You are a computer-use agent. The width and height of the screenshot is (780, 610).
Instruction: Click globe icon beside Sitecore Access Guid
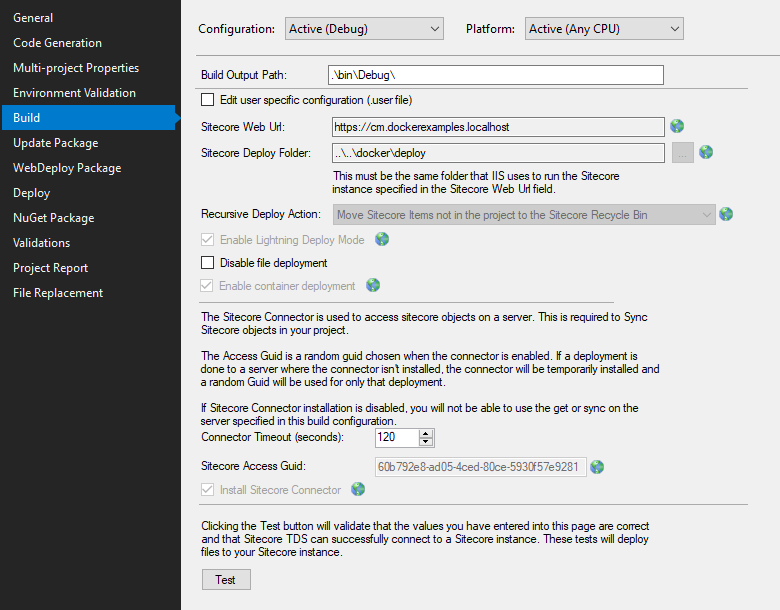click(x=597, y=467)
